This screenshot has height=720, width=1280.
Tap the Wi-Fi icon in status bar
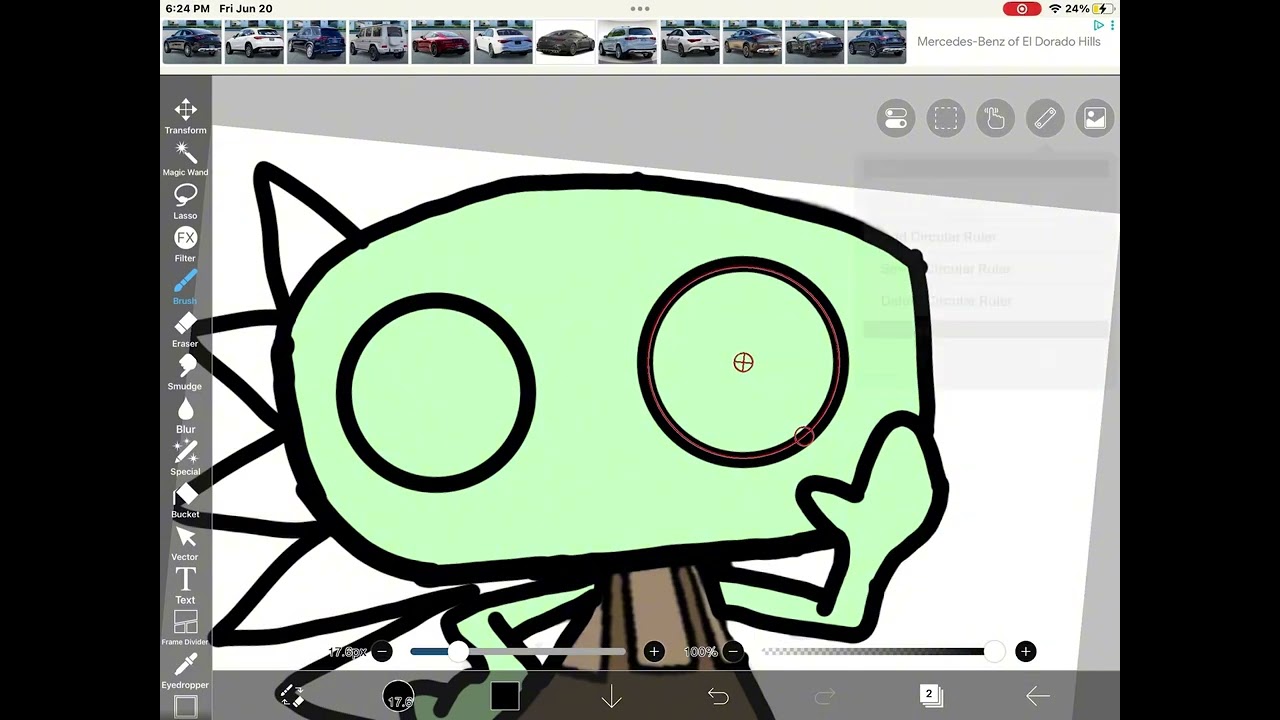pyautogui.click(x=1055, y=9)
